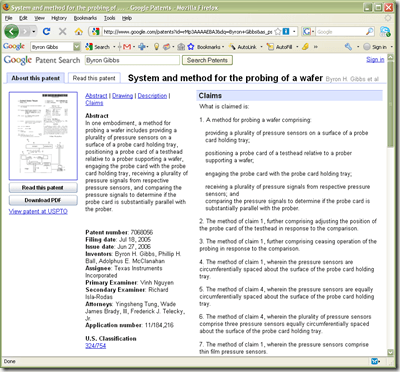Screen dimensions: 400x372
Task: Open the address bar history dropdown
Action: pos(294,32)
